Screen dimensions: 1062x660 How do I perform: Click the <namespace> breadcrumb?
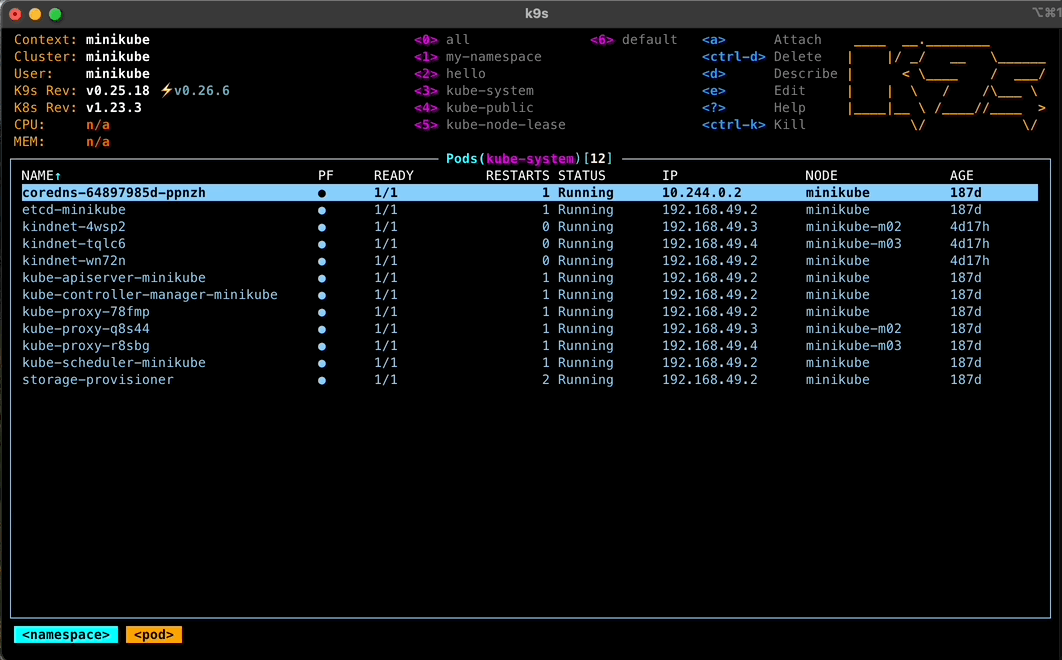[x=66, y=635]
